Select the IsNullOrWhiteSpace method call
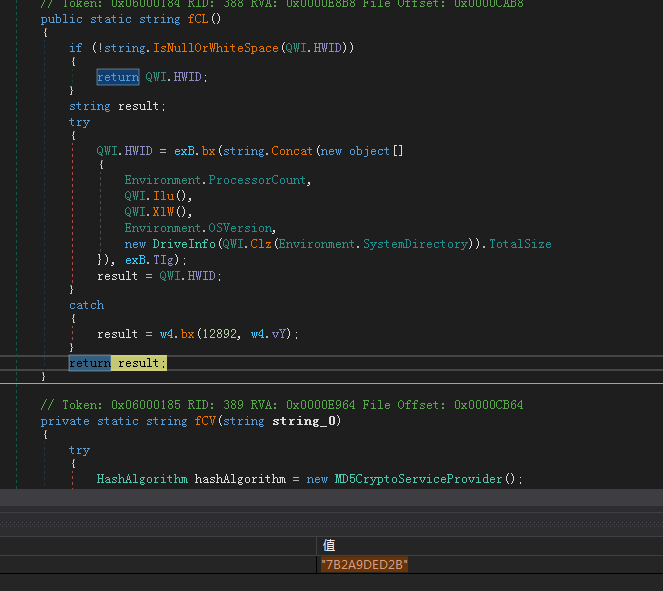Image resolution: width=663 pixels, height=591 pixels. click(216, 48)
